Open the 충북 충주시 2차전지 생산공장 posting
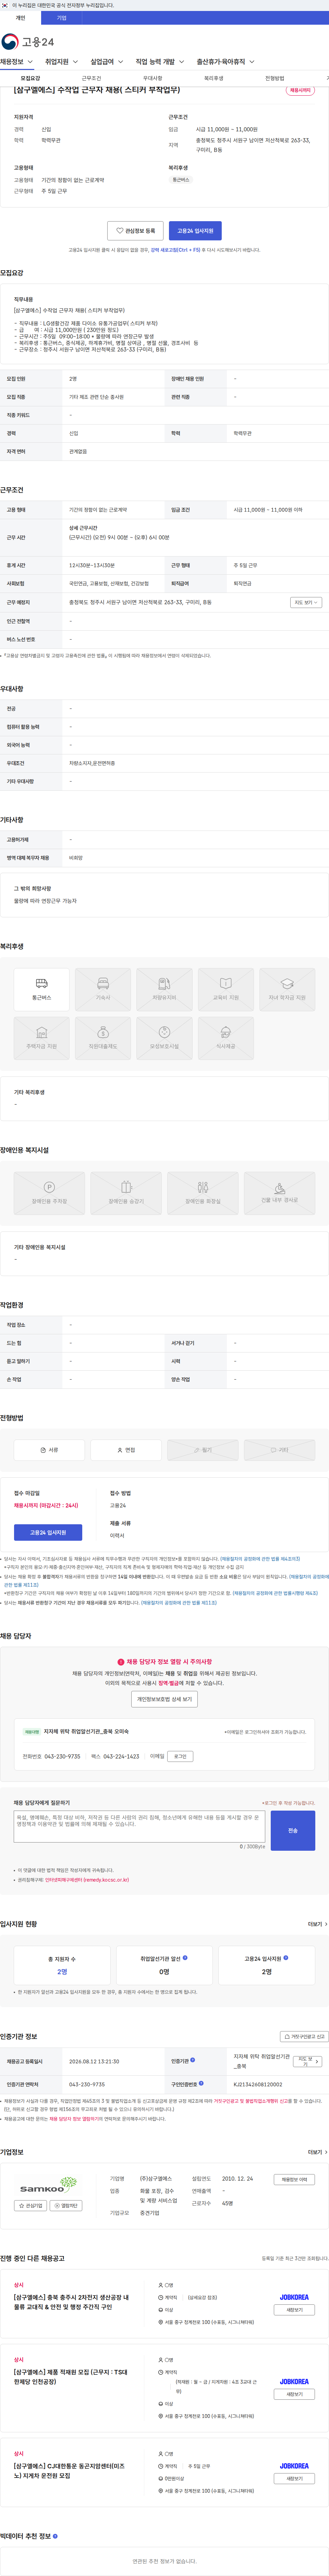The image size is (329, 2576). click(71, 2302)
